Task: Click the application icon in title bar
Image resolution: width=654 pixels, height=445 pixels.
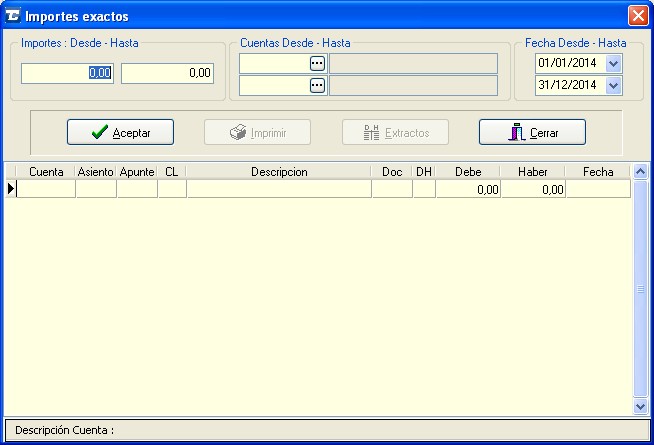Action: pyautogui.click(x=13, y=16)
